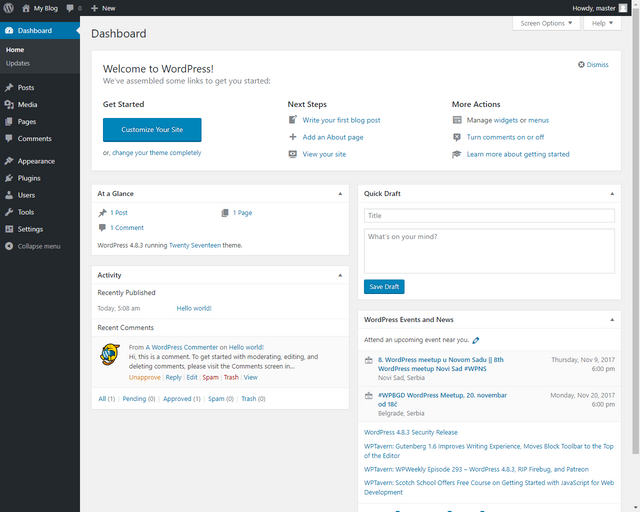Screen dimensions: 640x512
Task: Trash the WordPress Commenter comment
Action: coord(231,377)
